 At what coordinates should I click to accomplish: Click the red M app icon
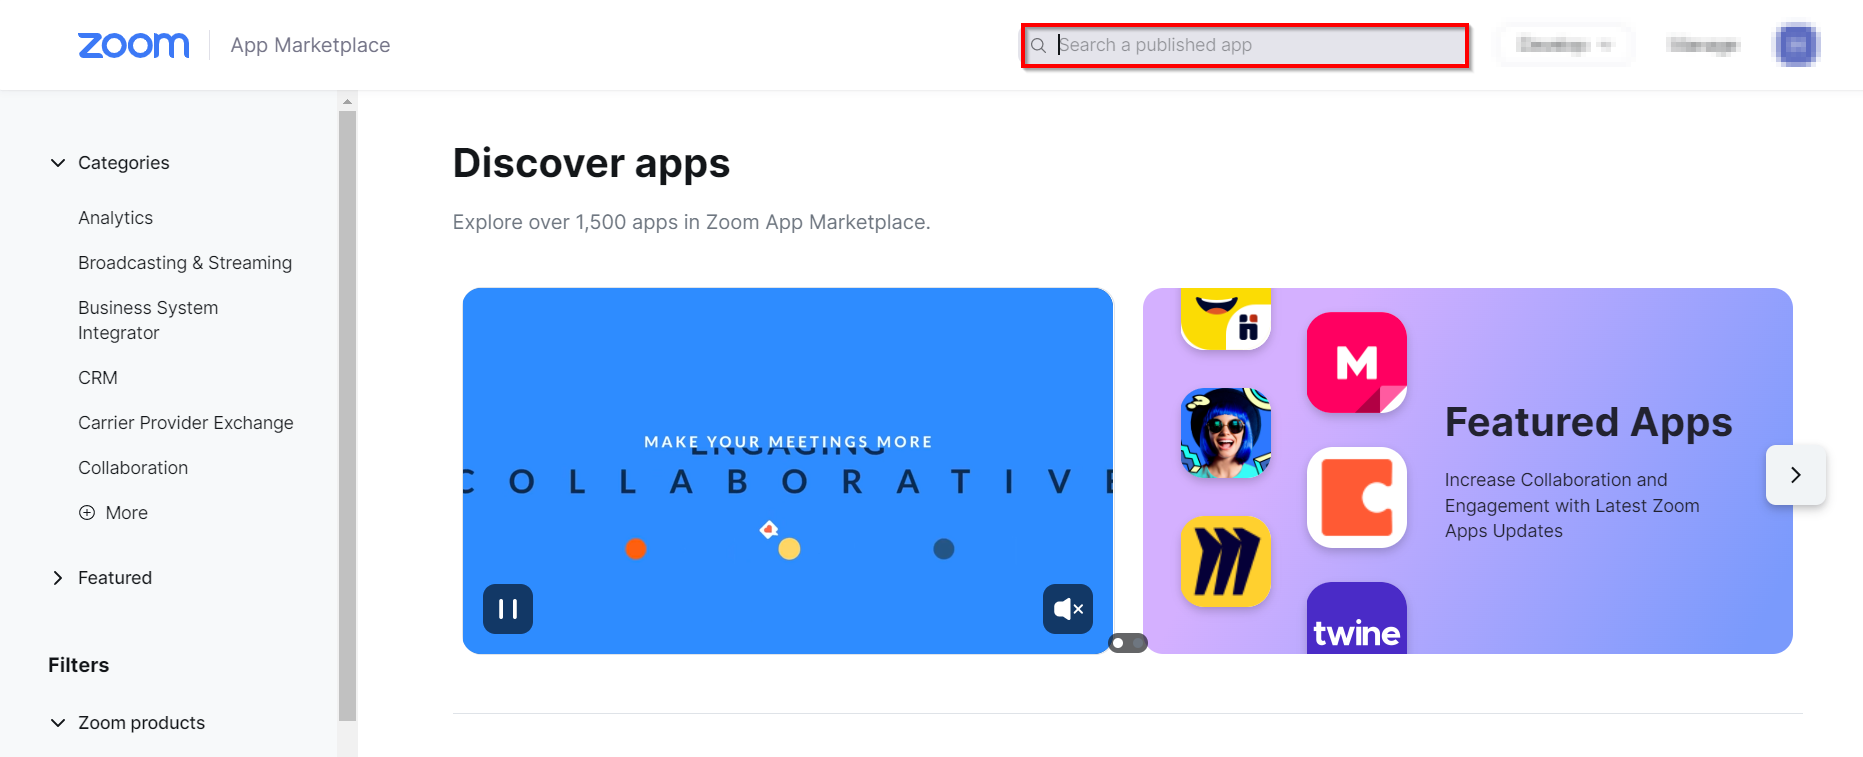(1356, 362)
